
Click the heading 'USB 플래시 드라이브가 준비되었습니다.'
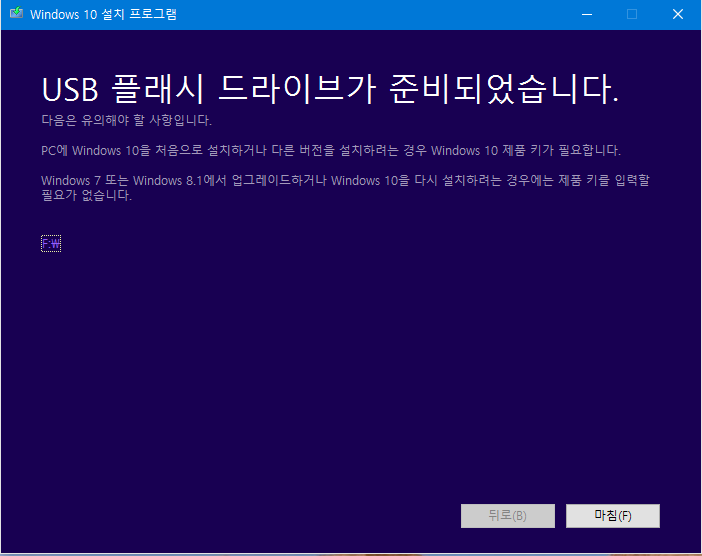(x=330, y=90)
